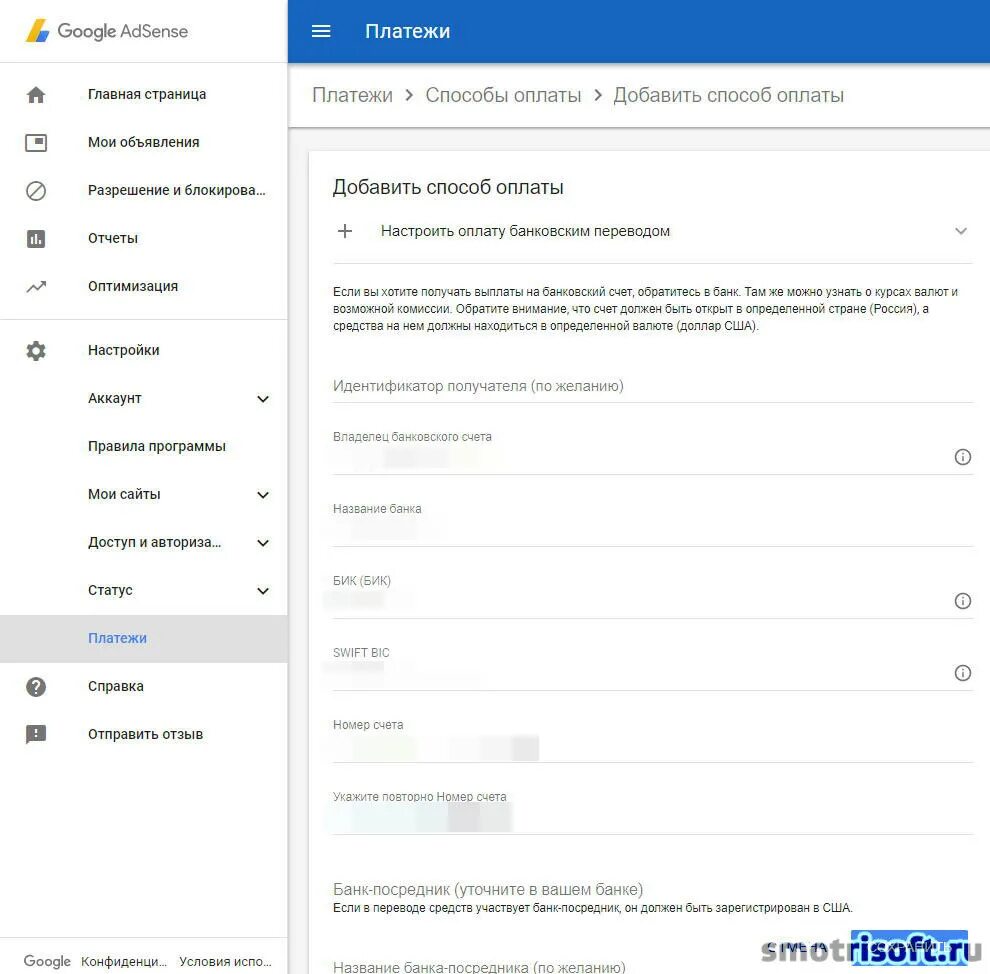Viewport: 990px width, 974px height.
Task: Click the Справка question mark icon
Action: coord(36,687)
